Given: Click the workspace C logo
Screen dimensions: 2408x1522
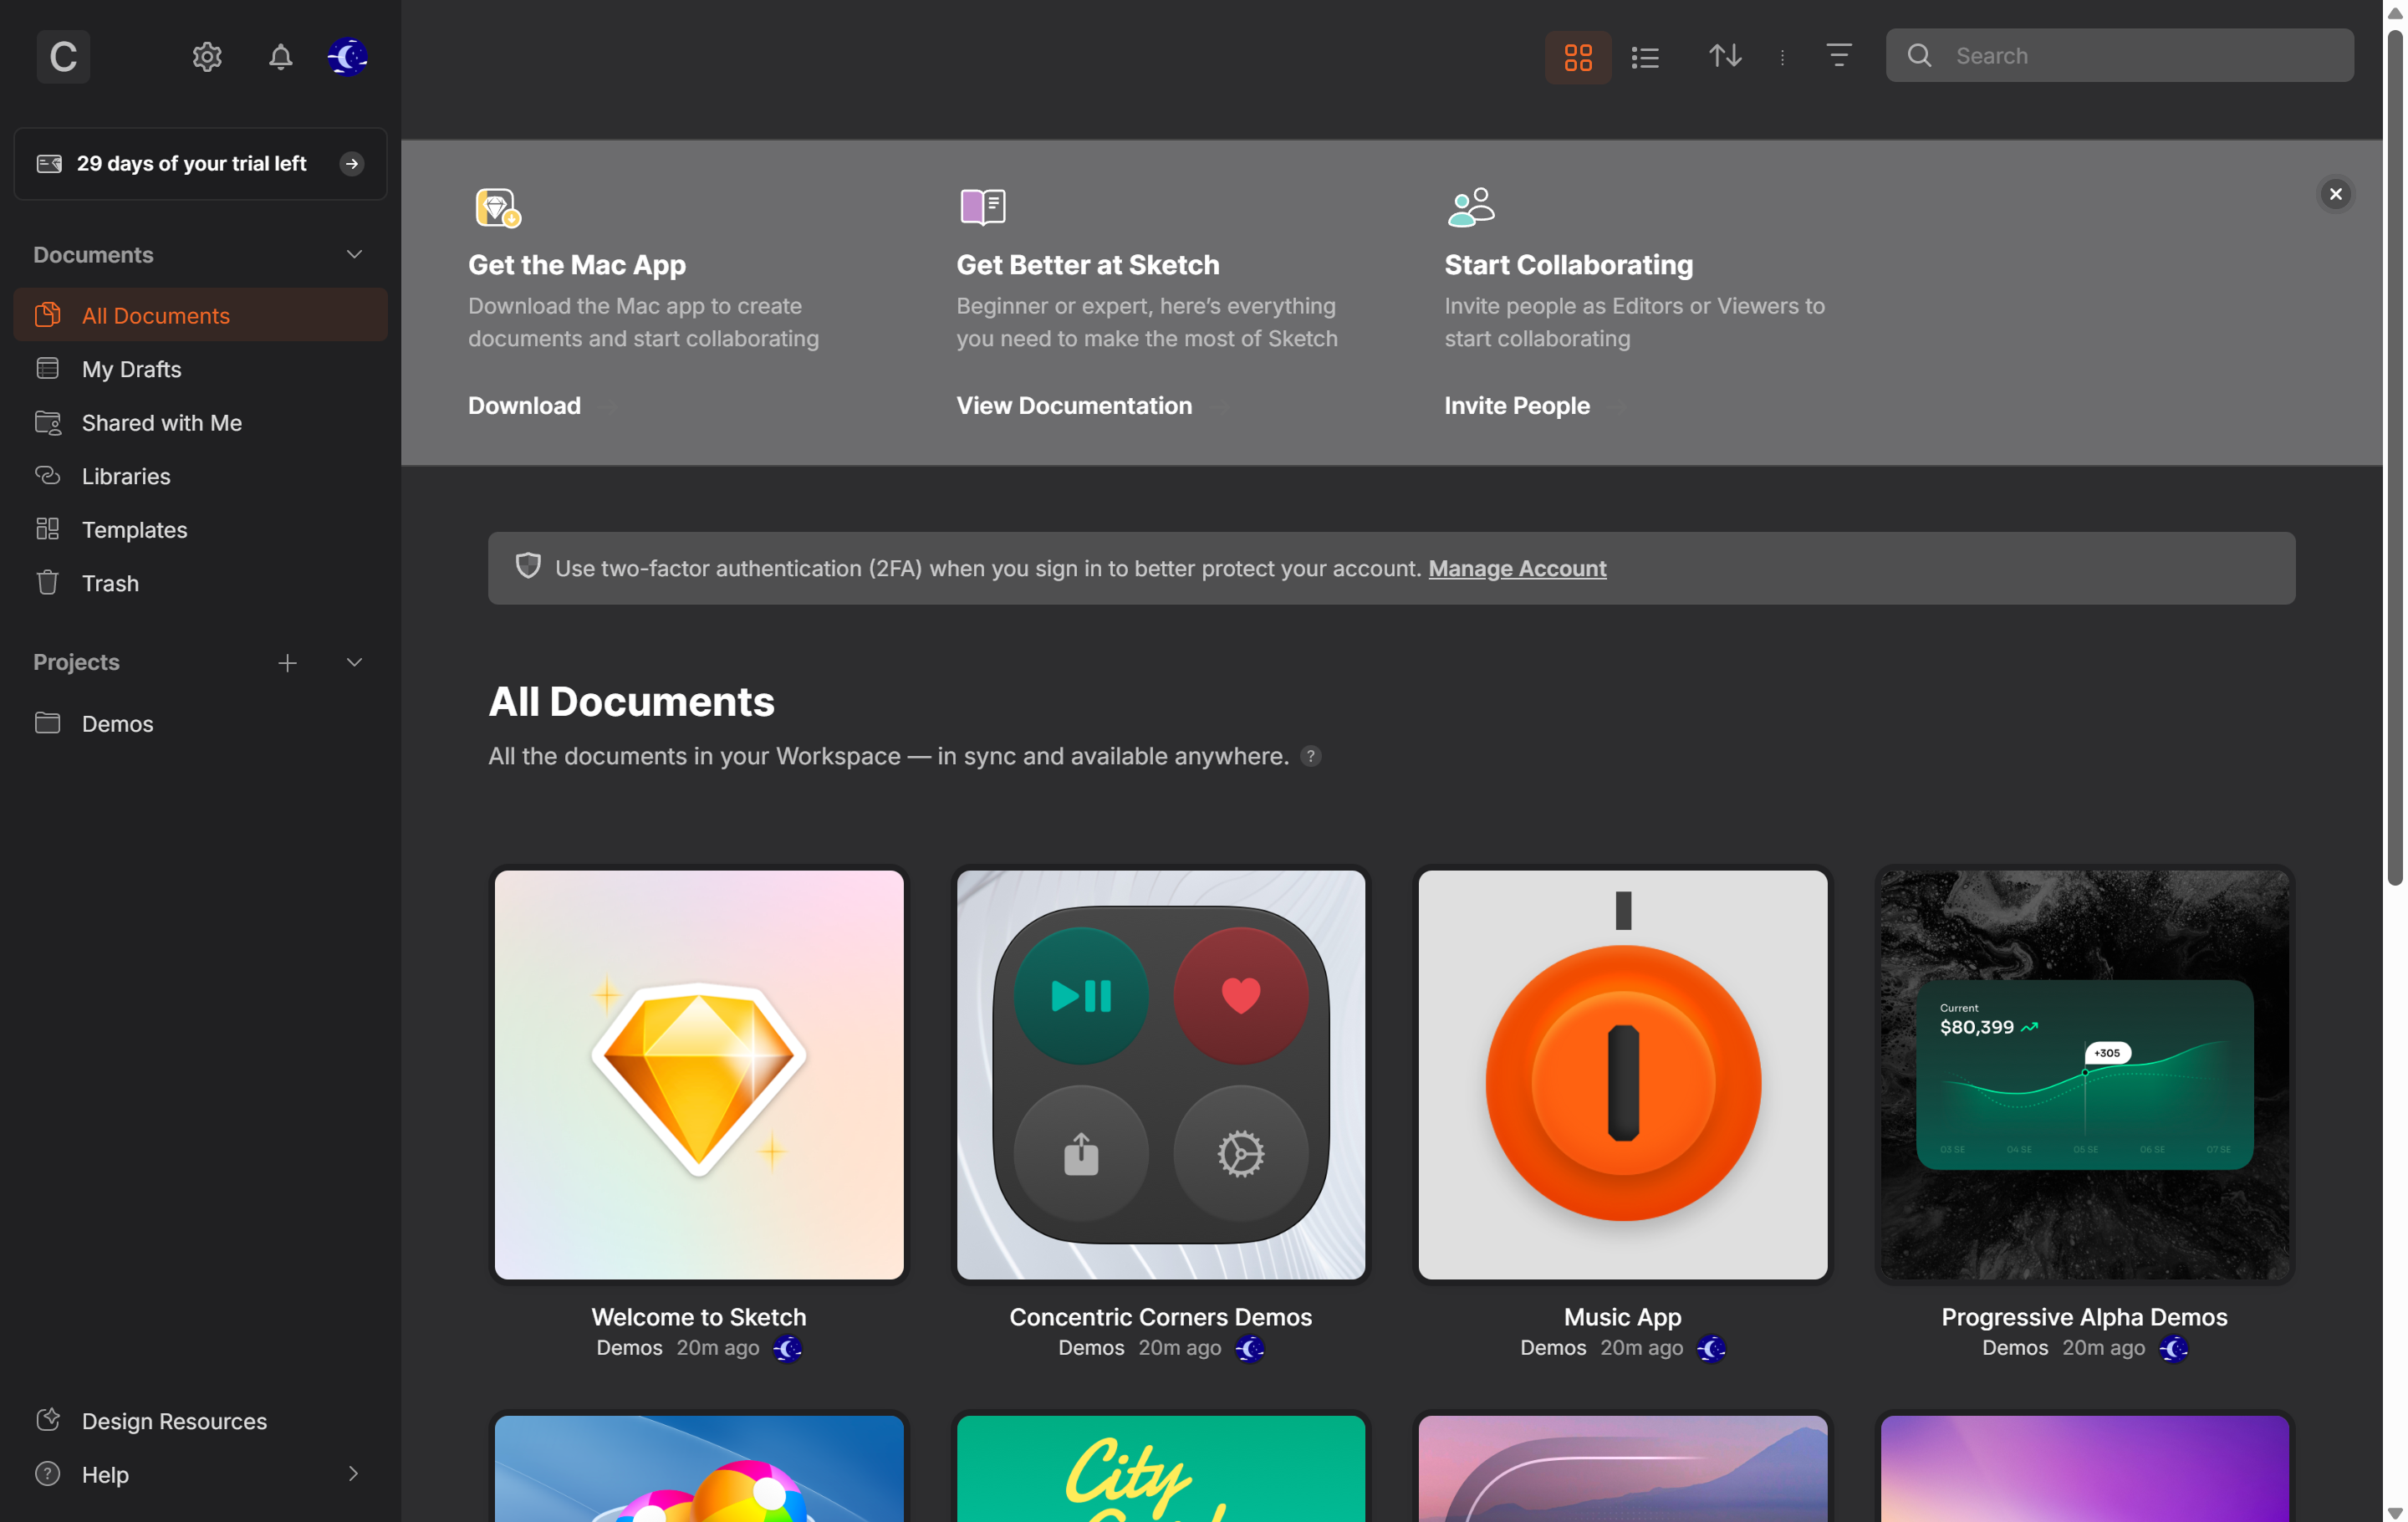Looking at the screenshot, I should pos(63,56).
